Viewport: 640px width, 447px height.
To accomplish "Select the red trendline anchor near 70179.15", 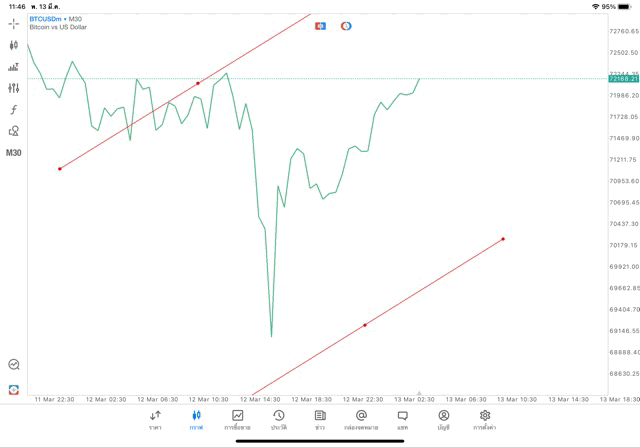I will pos(503,239).
